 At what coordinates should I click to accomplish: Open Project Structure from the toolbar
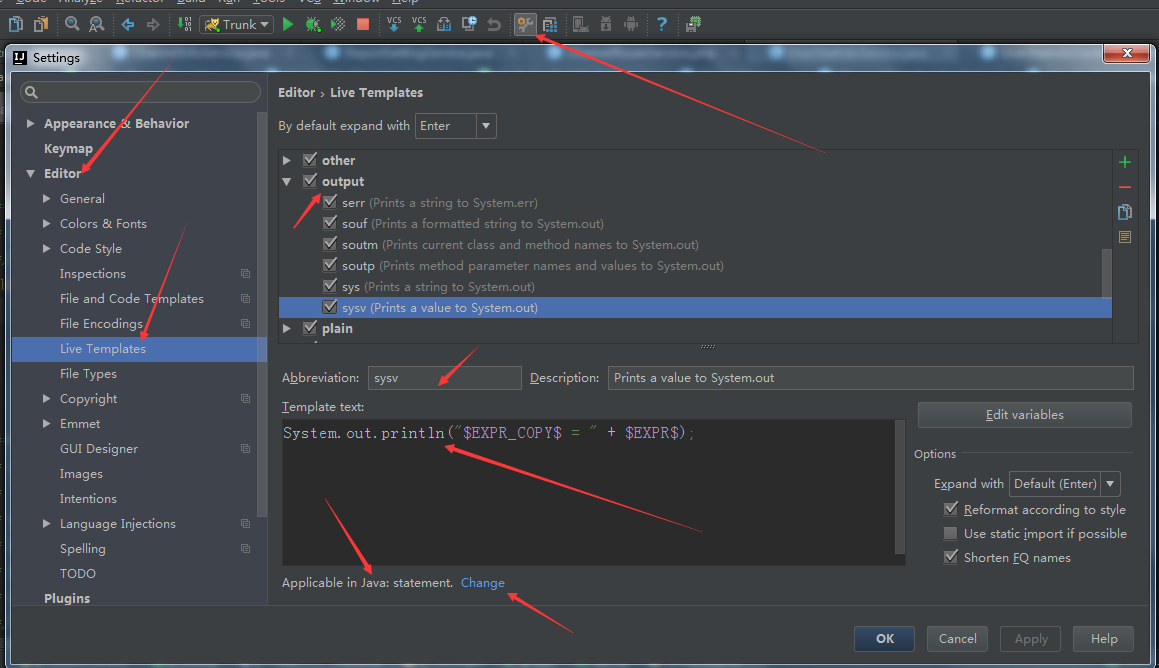[548, 24]
